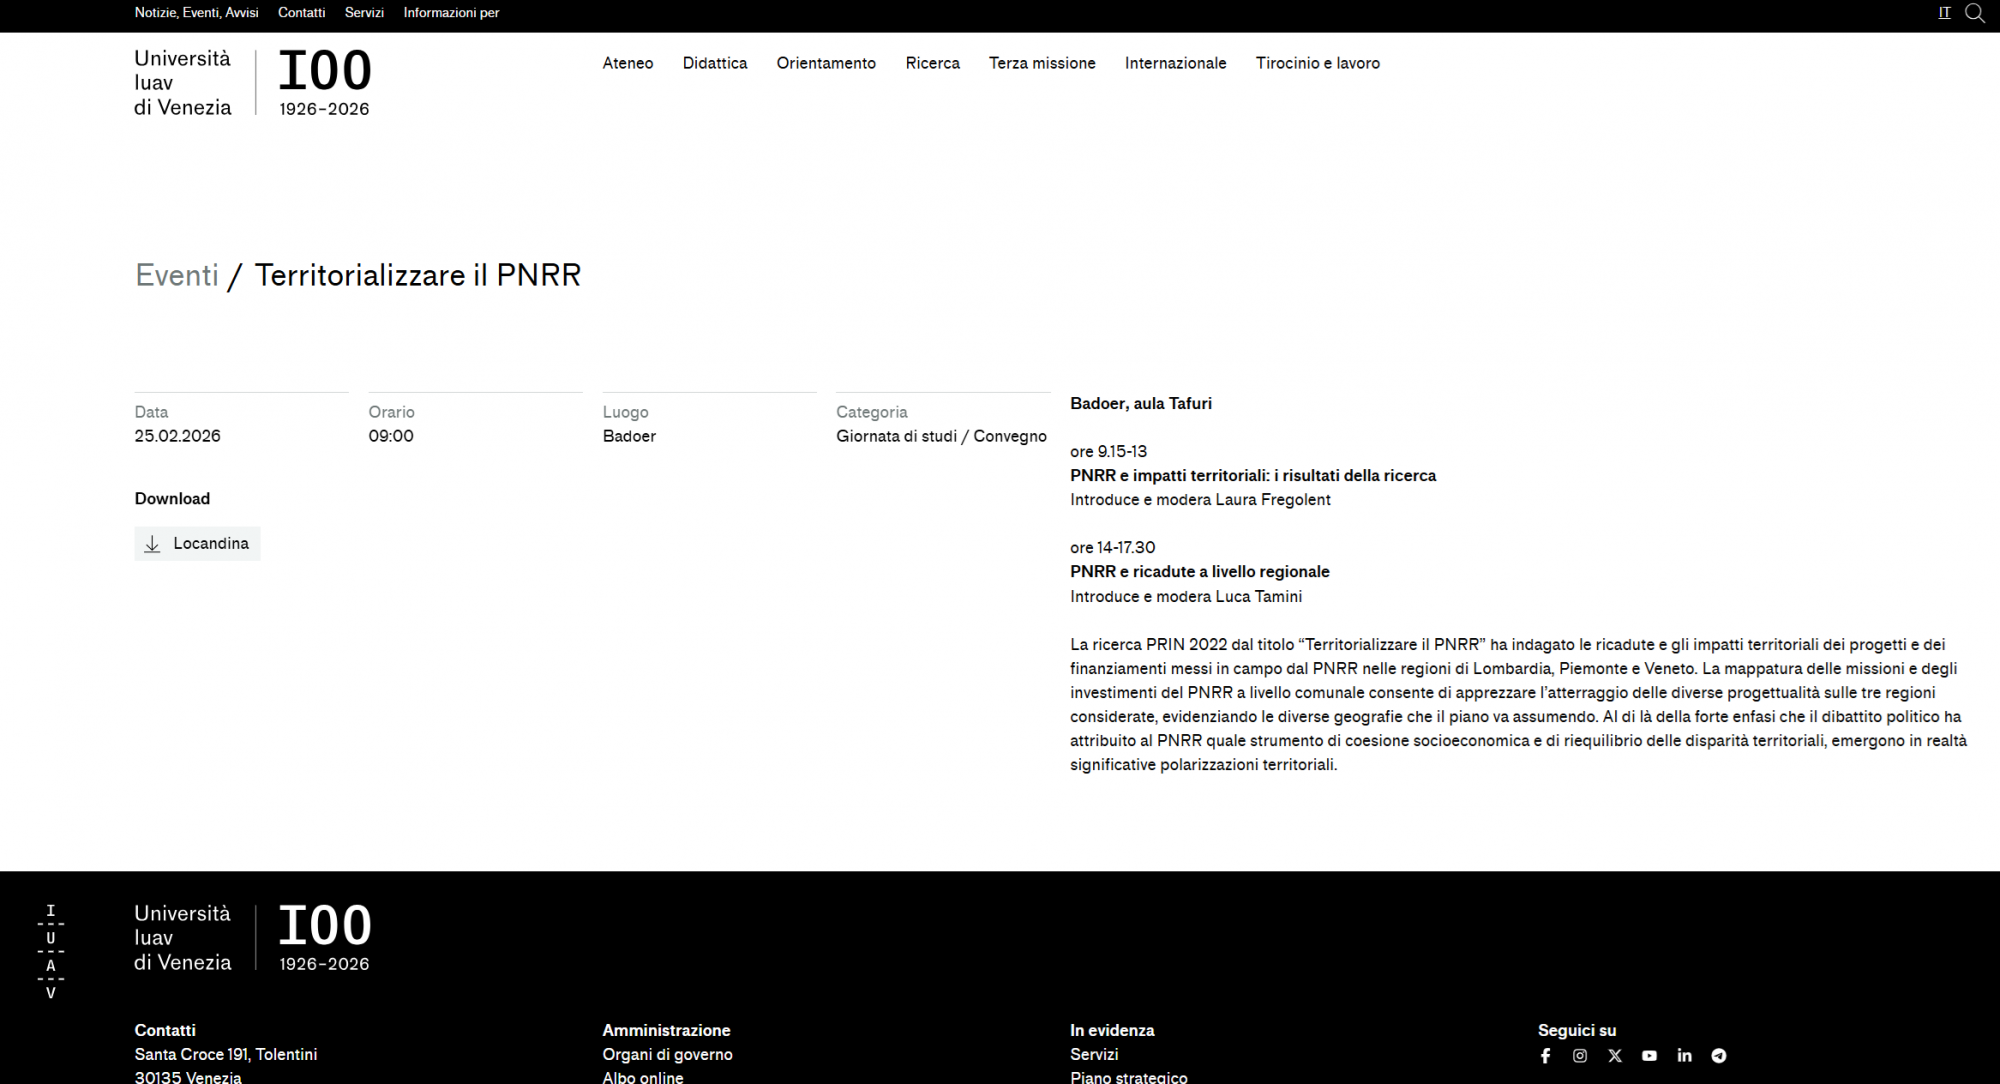Image resolution: width=2000 pixels, height=1084 pixels.
Task: Click Organi di governo footer link
Action: [667, 1054]
